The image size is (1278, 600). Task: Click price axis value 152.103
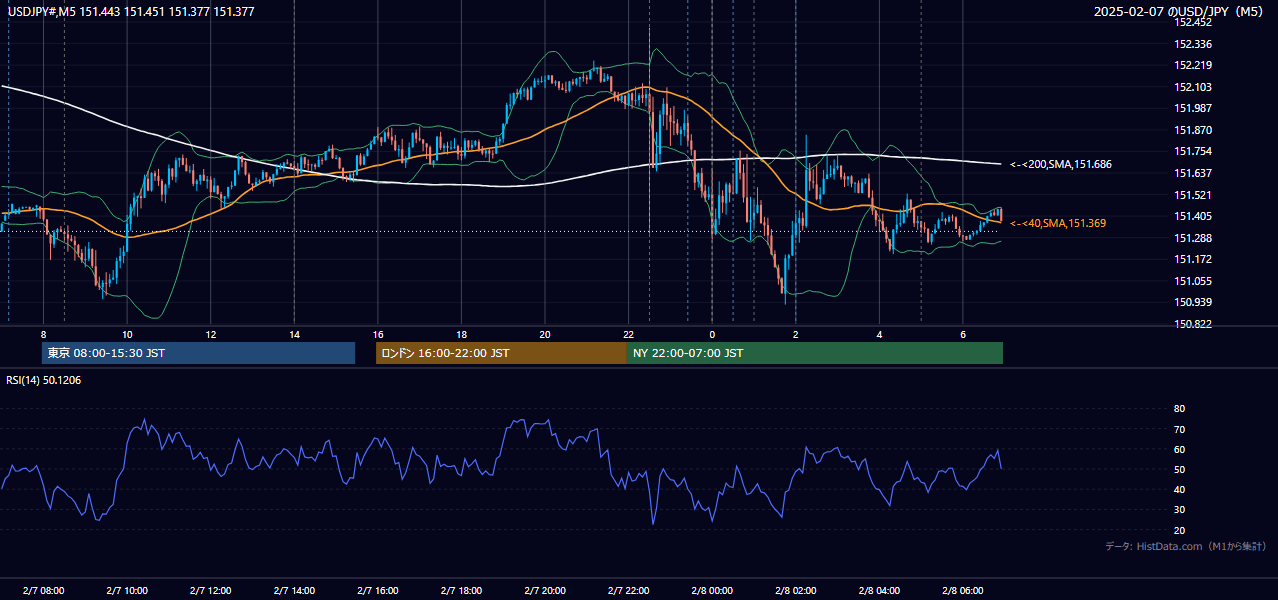point(1193,87)
